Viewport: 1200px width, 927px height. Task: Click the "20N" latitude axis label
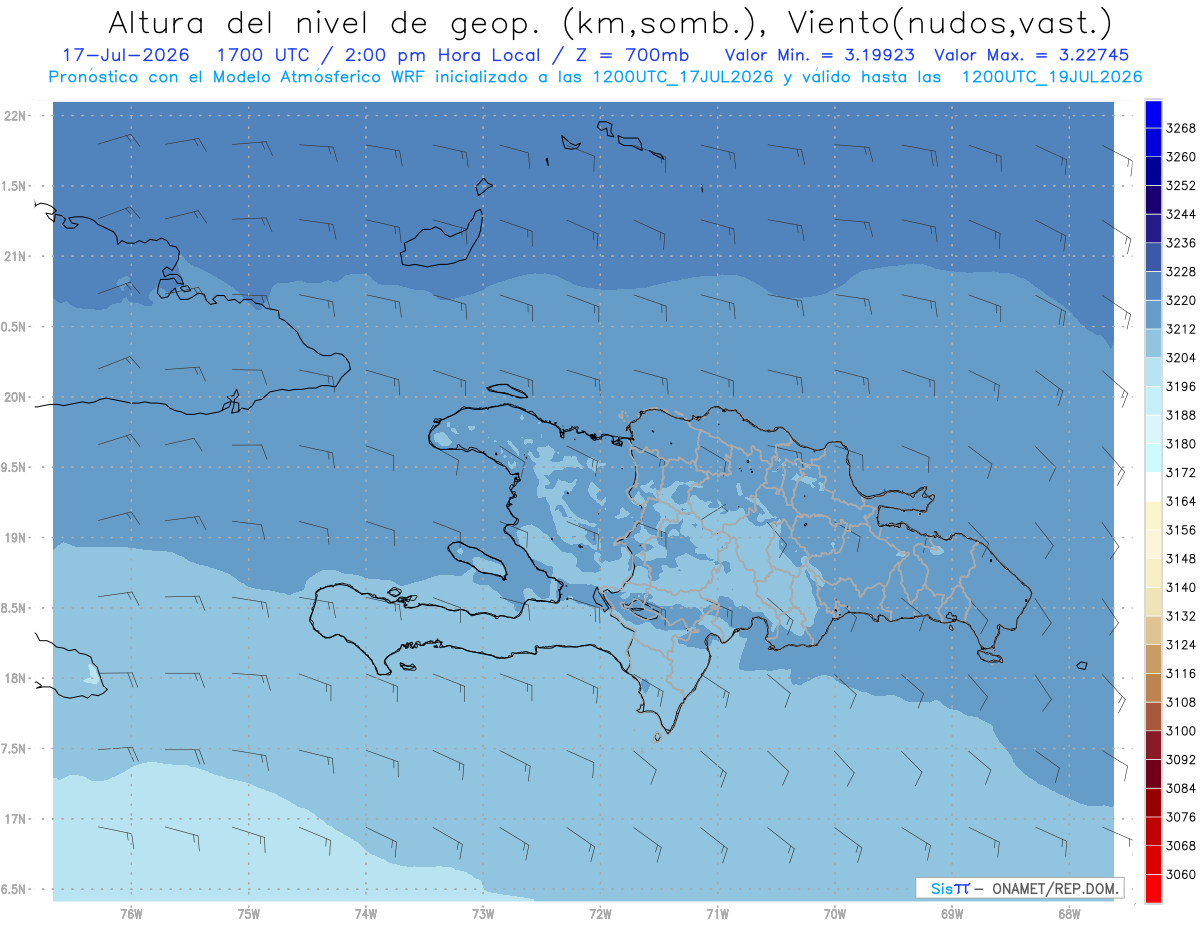coord(17,397)
